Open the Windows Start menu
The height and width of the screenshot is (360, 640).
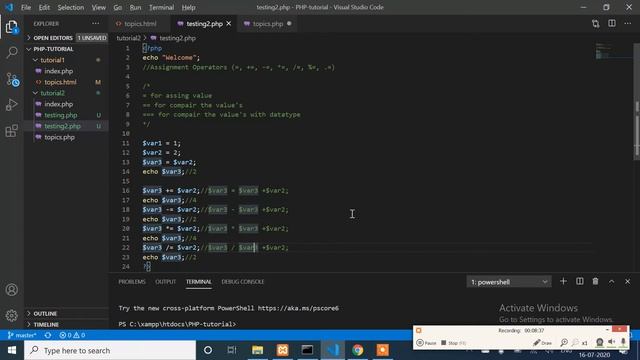point(12,350)
